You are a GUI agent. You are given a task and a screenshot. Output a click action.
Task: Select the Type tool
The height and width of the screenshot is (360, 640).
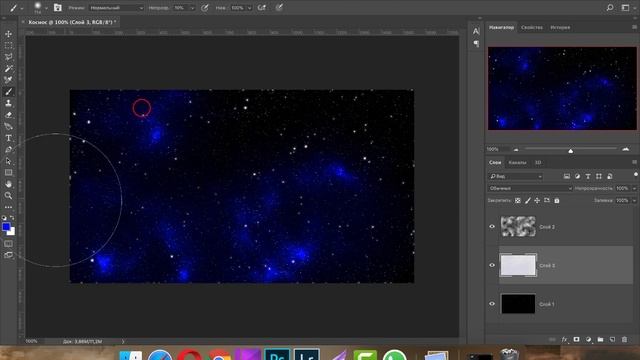click(8, 138)
